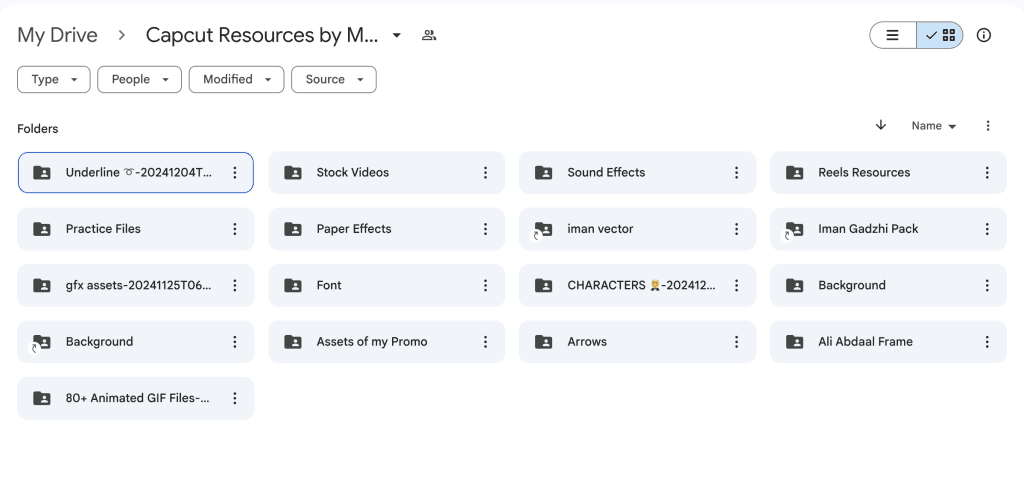The height and width of the screenshot is (488, 1024).
Task: Switch to list layout view
Action: coord(893,35)
